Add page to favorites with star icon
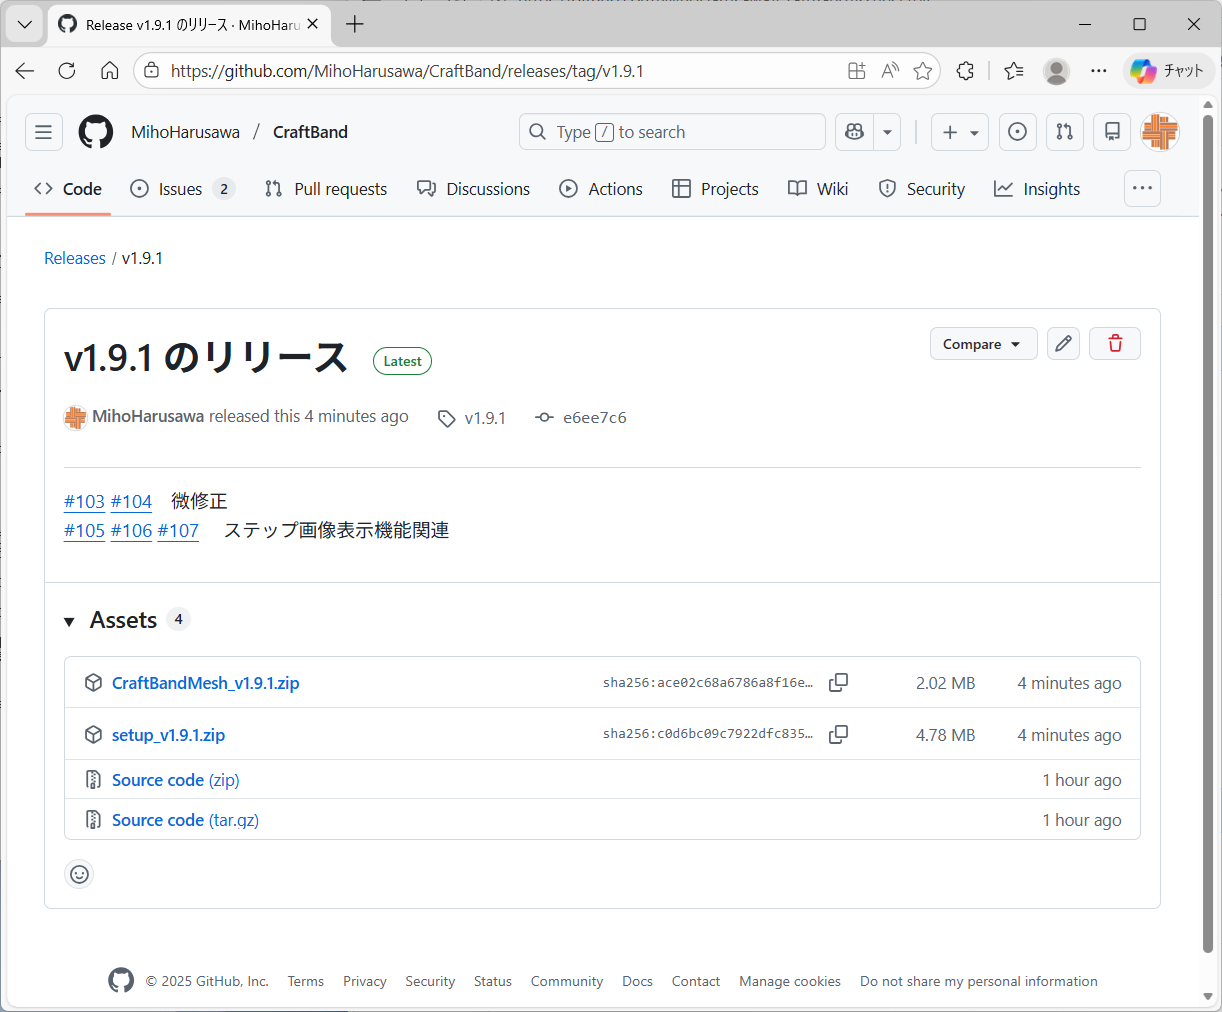The height and width of the screenshot is (1012, 1222). 922,71
